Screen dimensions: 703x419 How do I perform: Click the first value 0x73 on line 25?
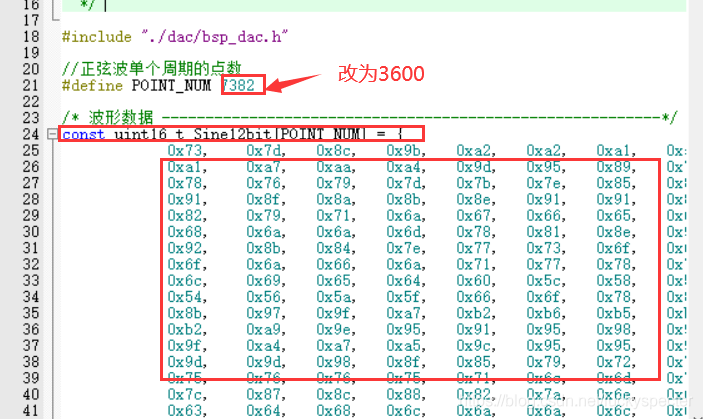coord(184,150)
